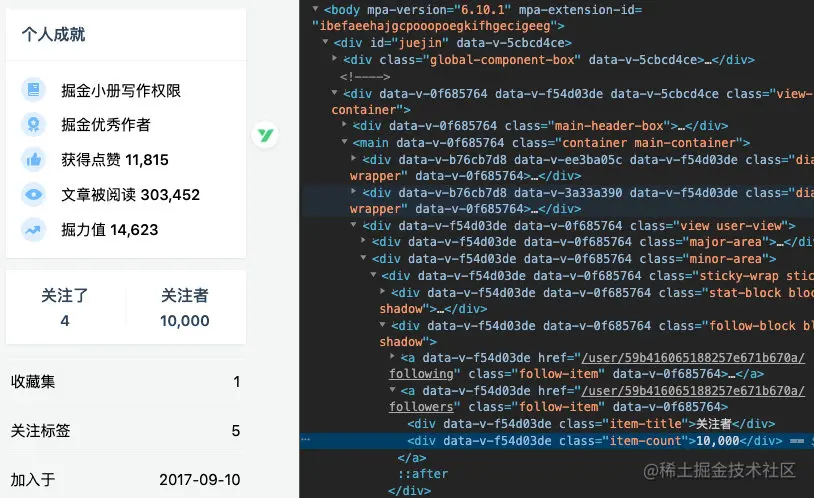Open the 关注者 10,000 followers link
Image resolution: width=814 pixels, height=498 pixels.
[x=185, y=307]
